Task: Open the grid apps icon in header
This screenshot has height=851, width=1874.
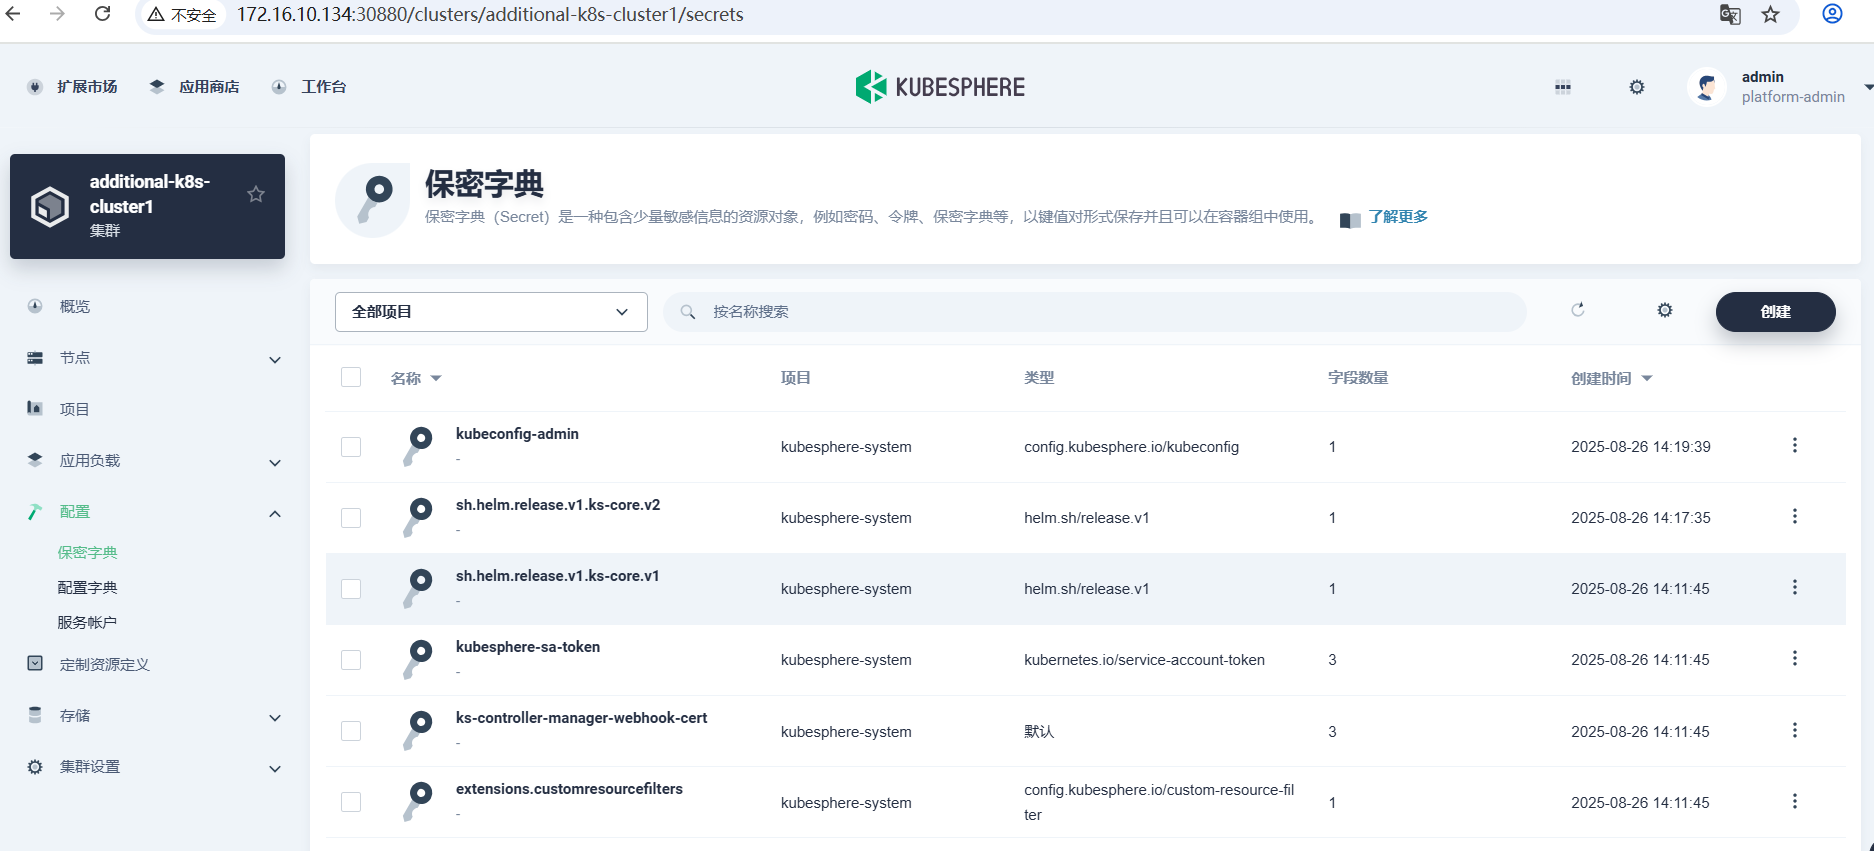Action: [1563, 87]
